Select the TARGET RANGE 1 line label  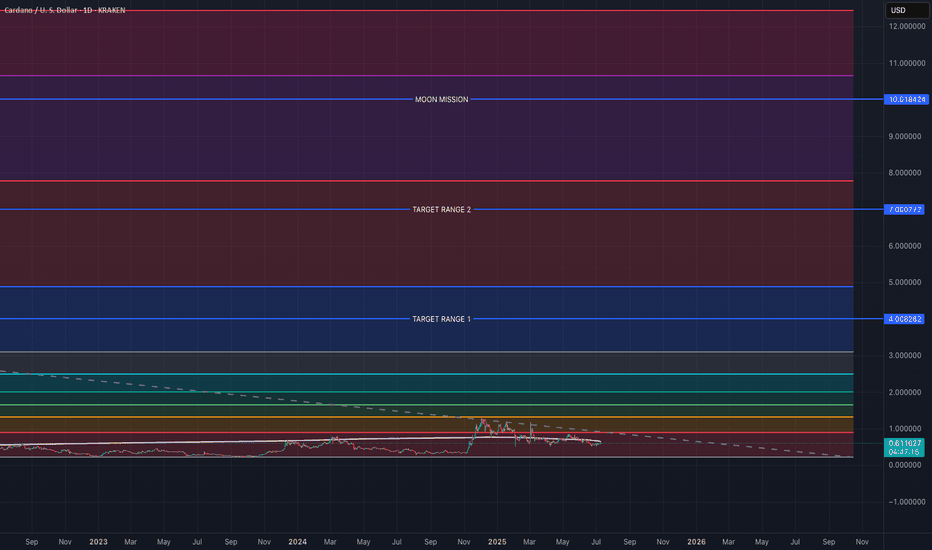coord(442,319)
